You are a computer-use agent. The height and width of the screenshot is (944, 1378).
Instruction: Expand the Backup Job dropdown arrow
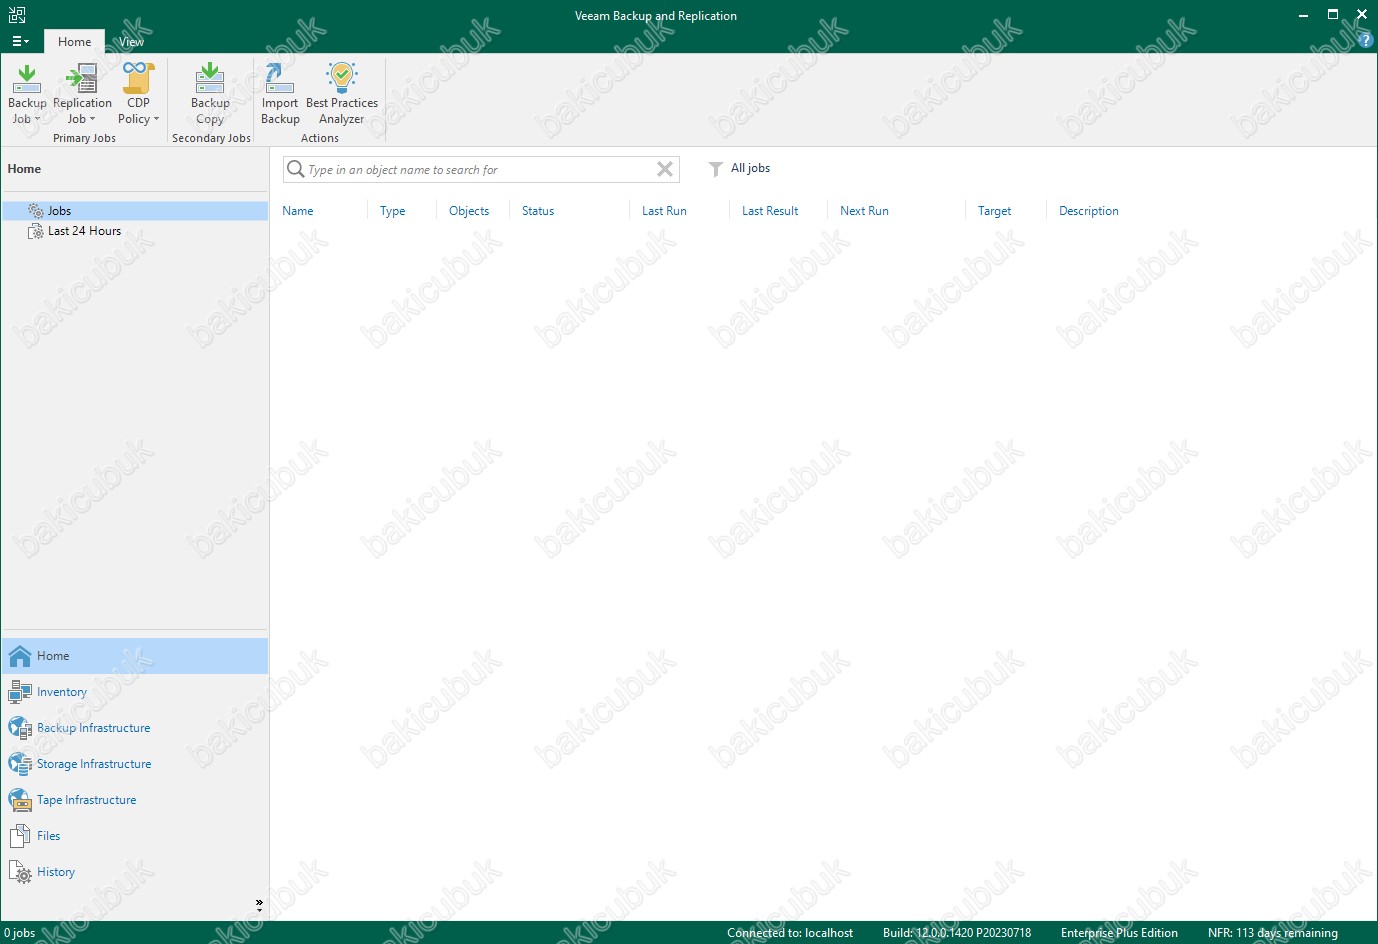(x=38, y=119)
